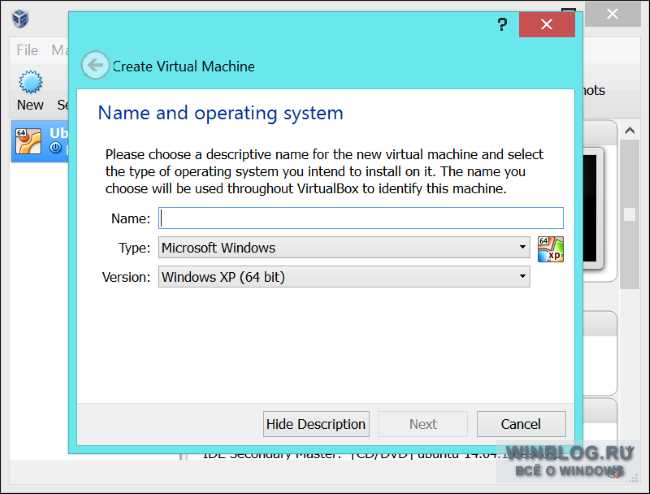Click the Next button
Screen dimensions: 650x494
423,424
